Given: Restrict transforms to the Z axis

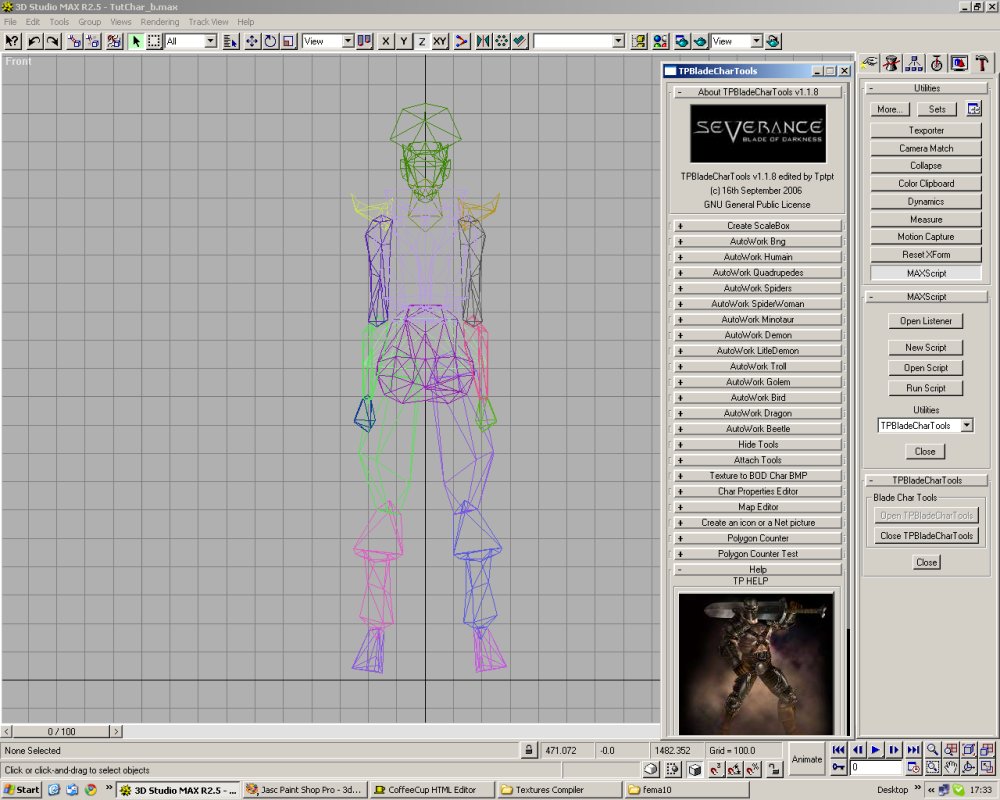Looking at the screenshot, I should (422, 41).
